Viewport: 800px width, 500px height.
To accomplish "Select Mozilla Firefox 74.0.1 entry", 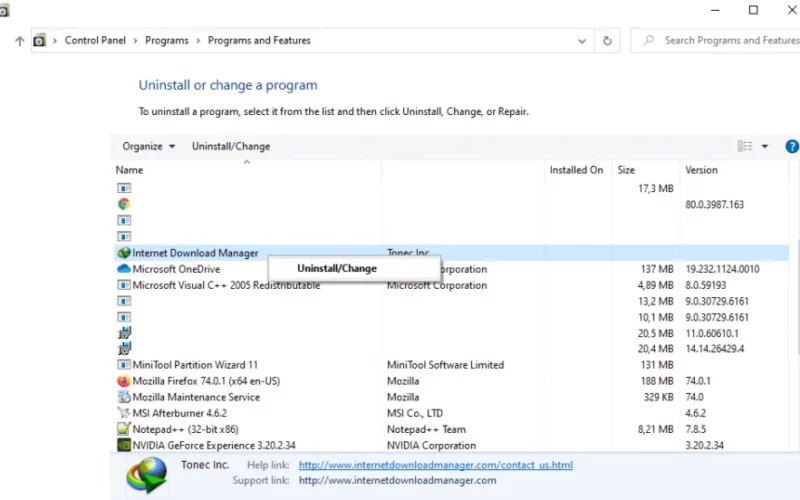I will pos(206,381).
